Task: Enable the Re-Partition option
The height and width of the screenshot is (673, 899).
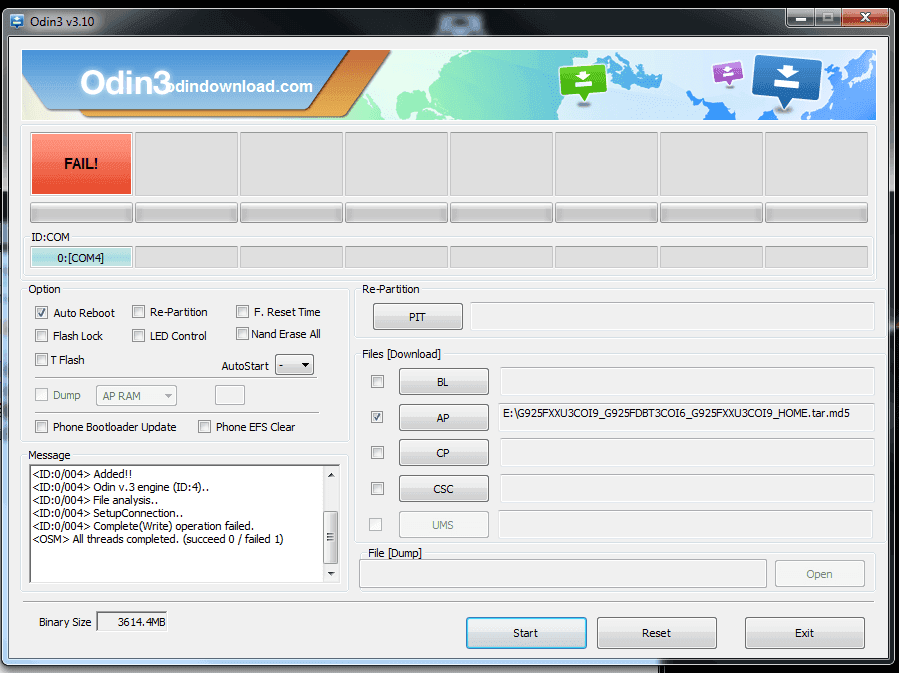Action: point(138,312)
